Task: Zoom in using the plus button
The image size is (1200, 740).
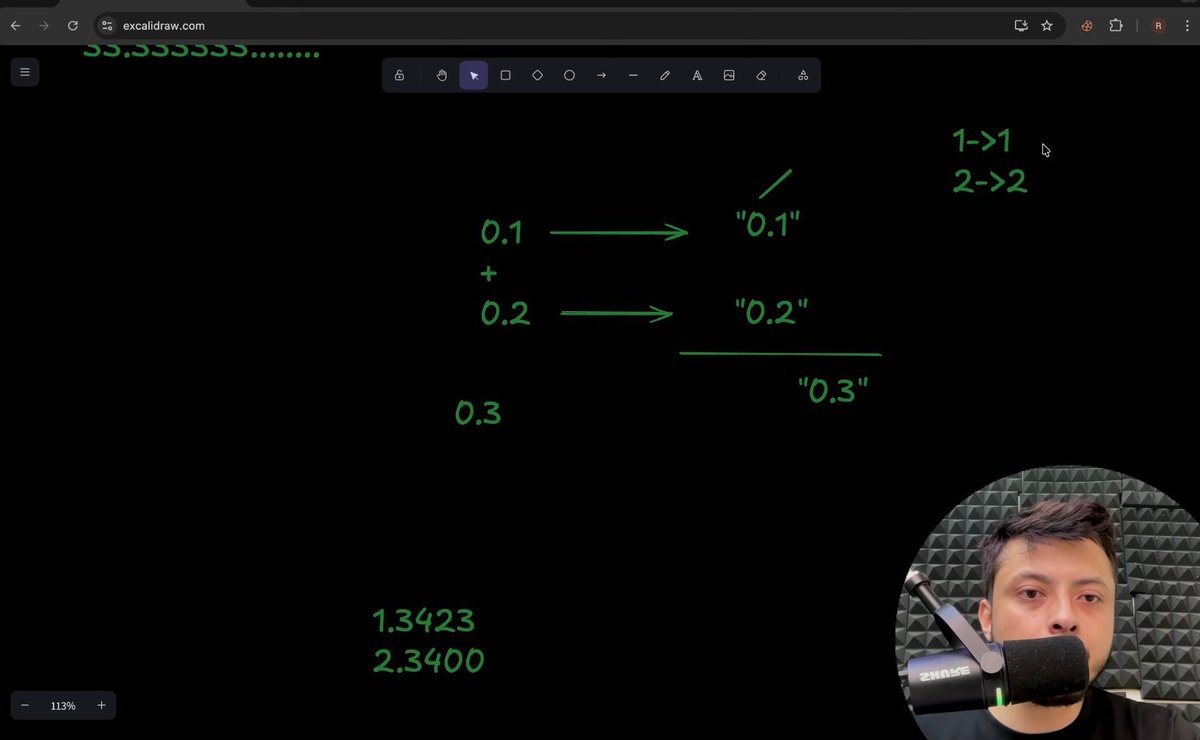Action: 101,705
